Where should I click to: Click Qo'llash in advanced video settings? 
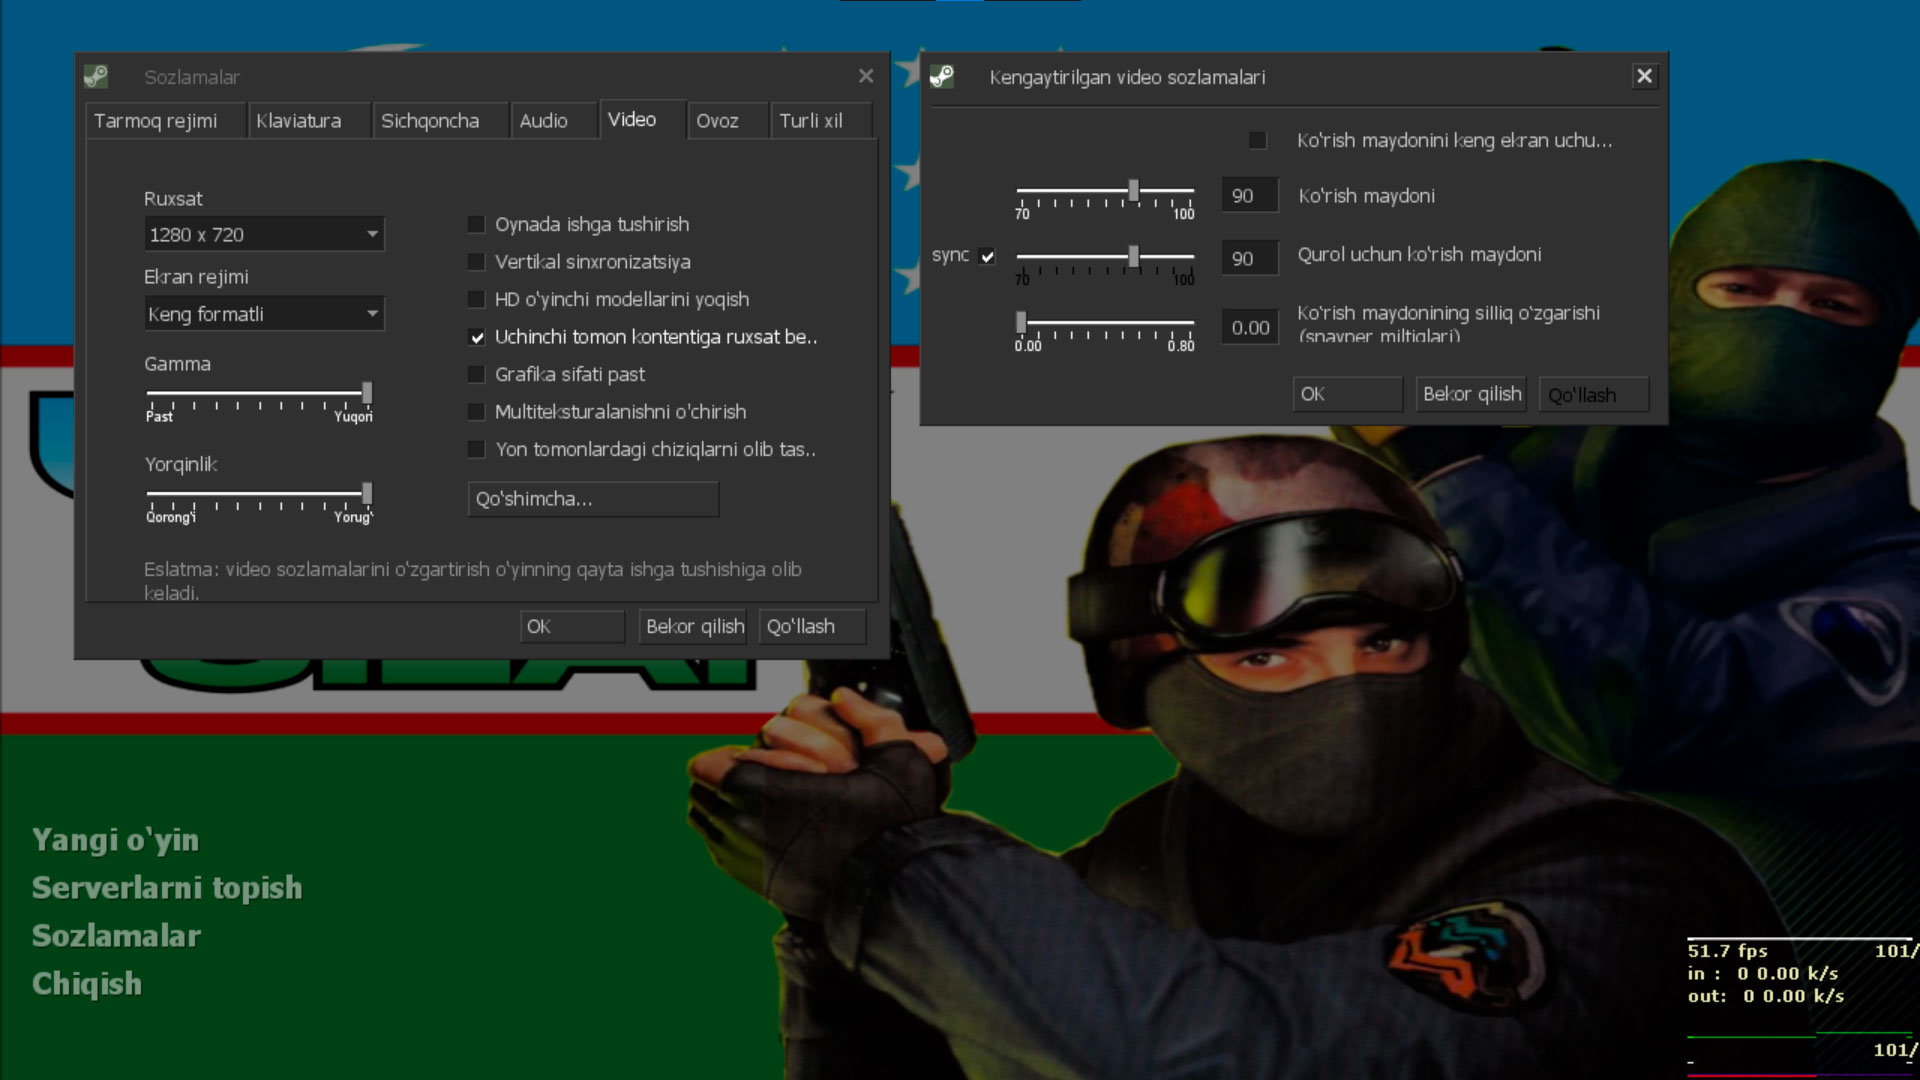coord(1593,394)
